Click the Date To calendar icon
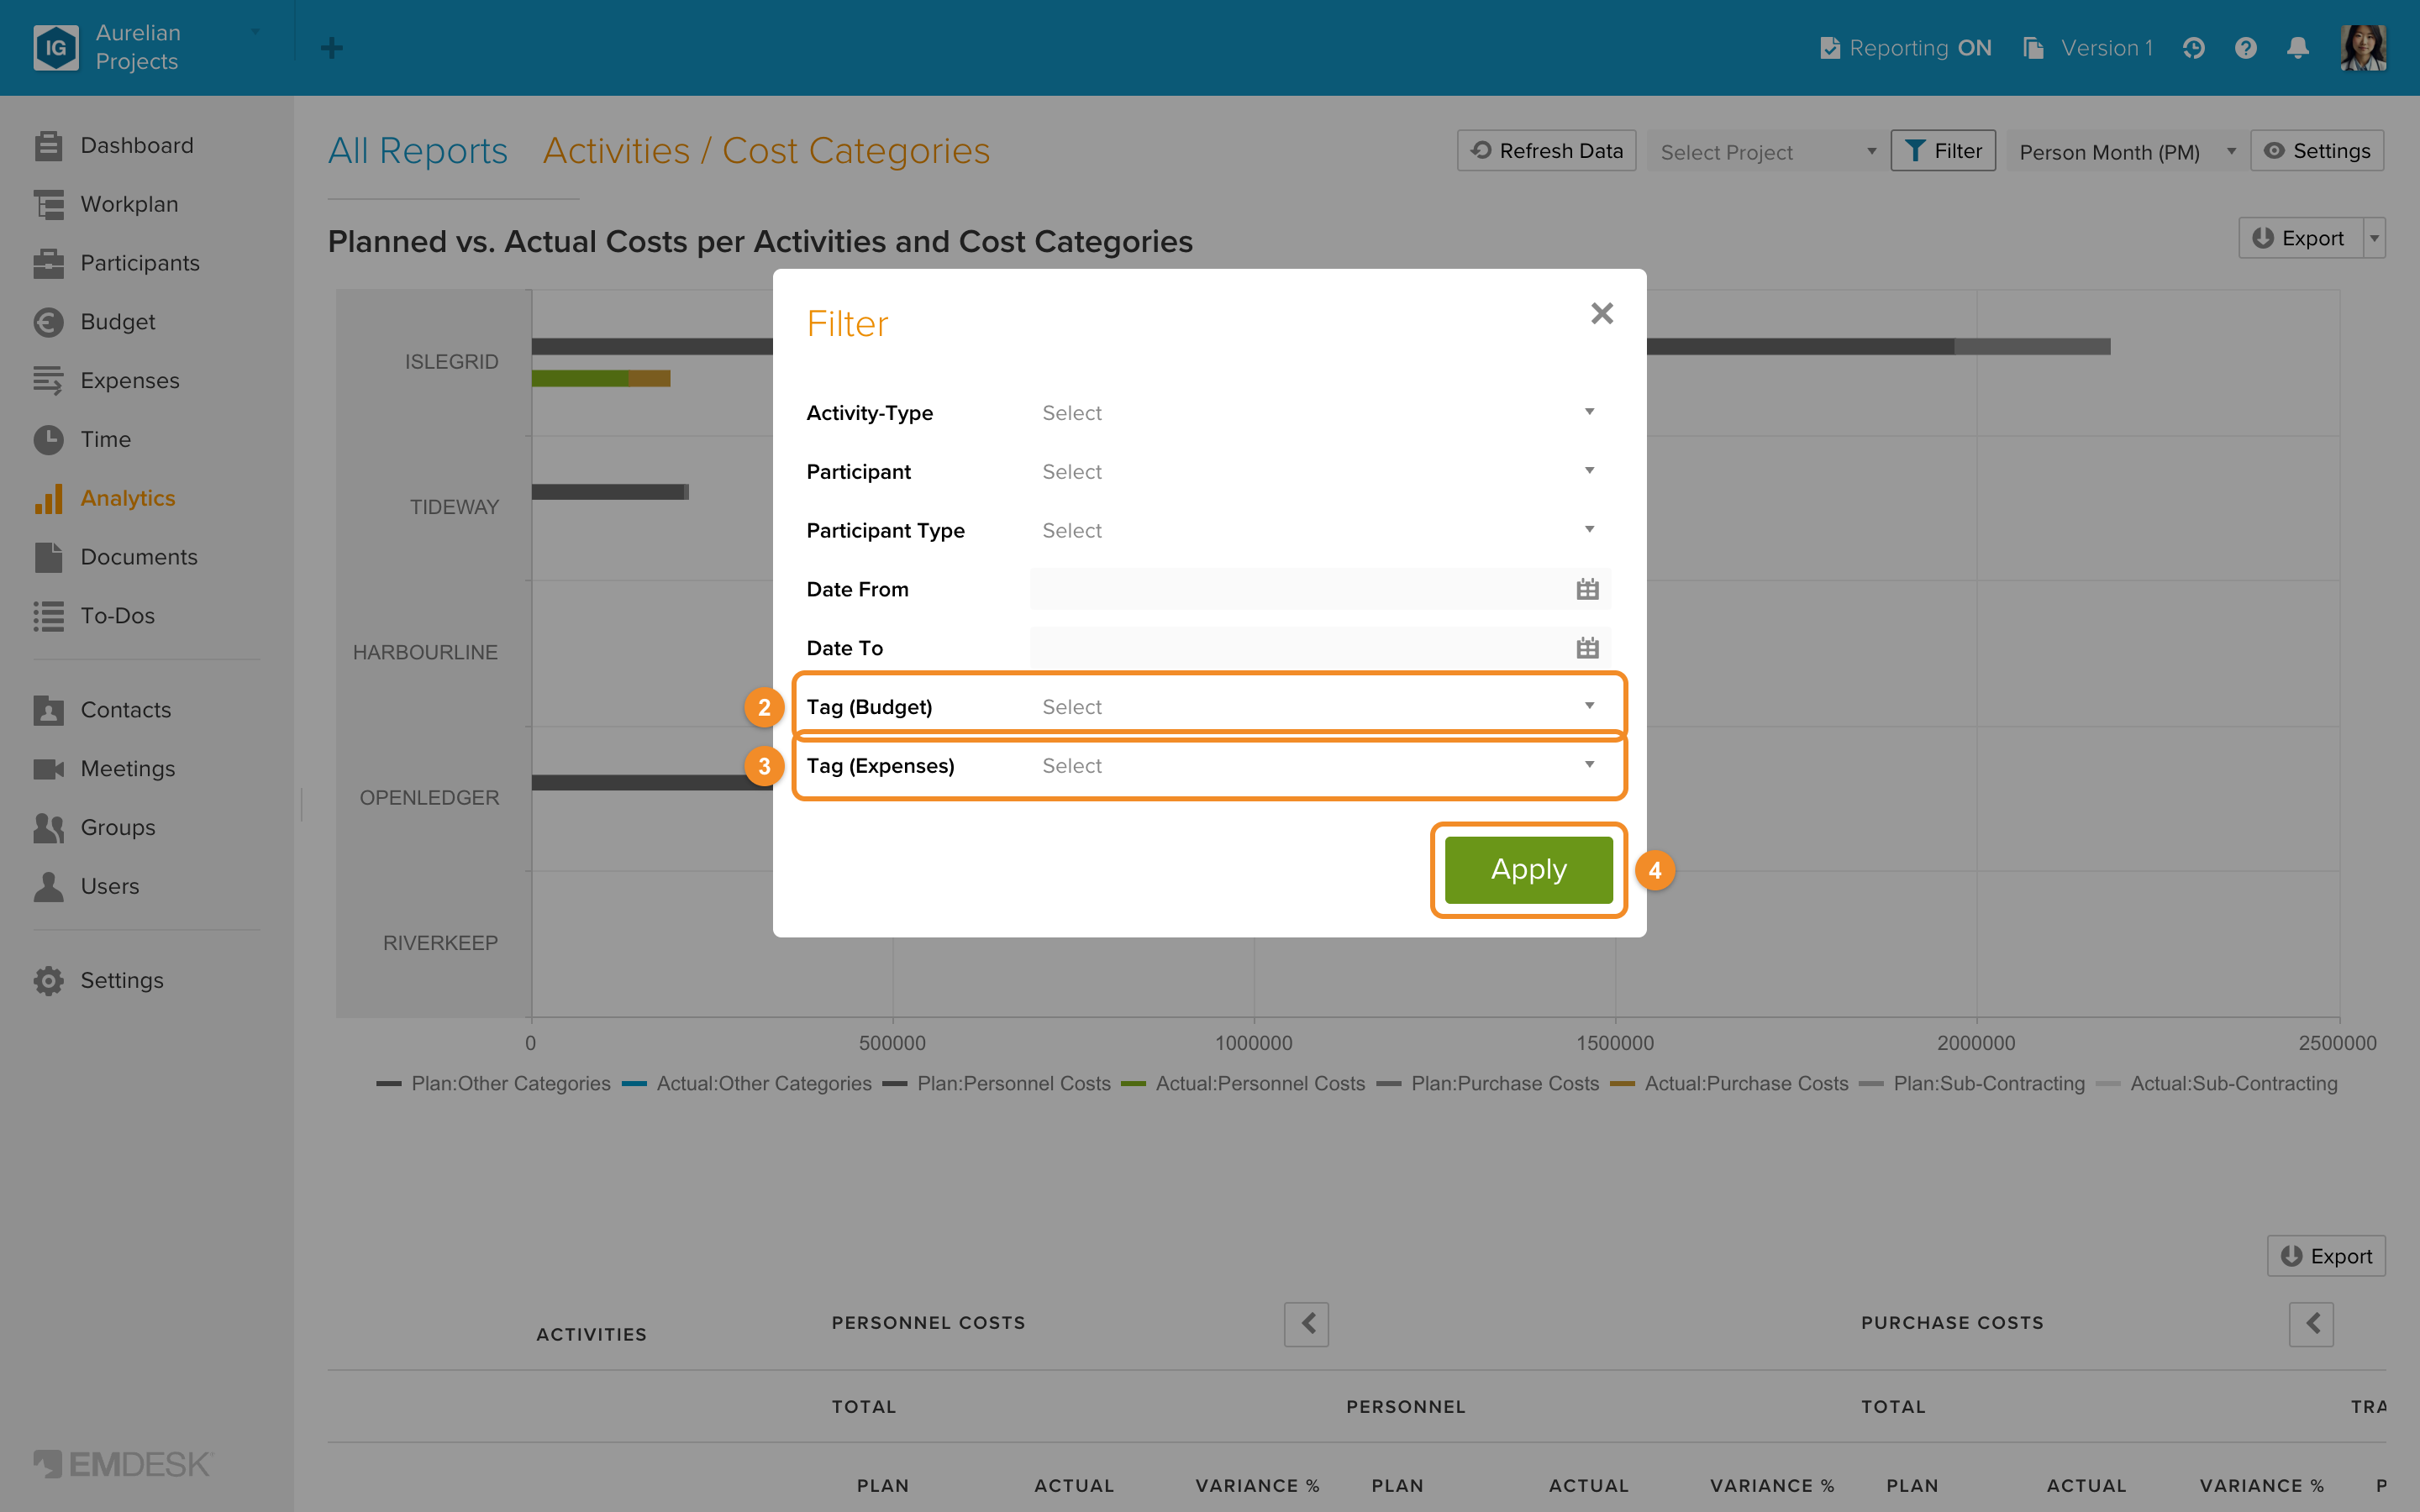The image size is (2420, 1512). tap(1587, 648)
